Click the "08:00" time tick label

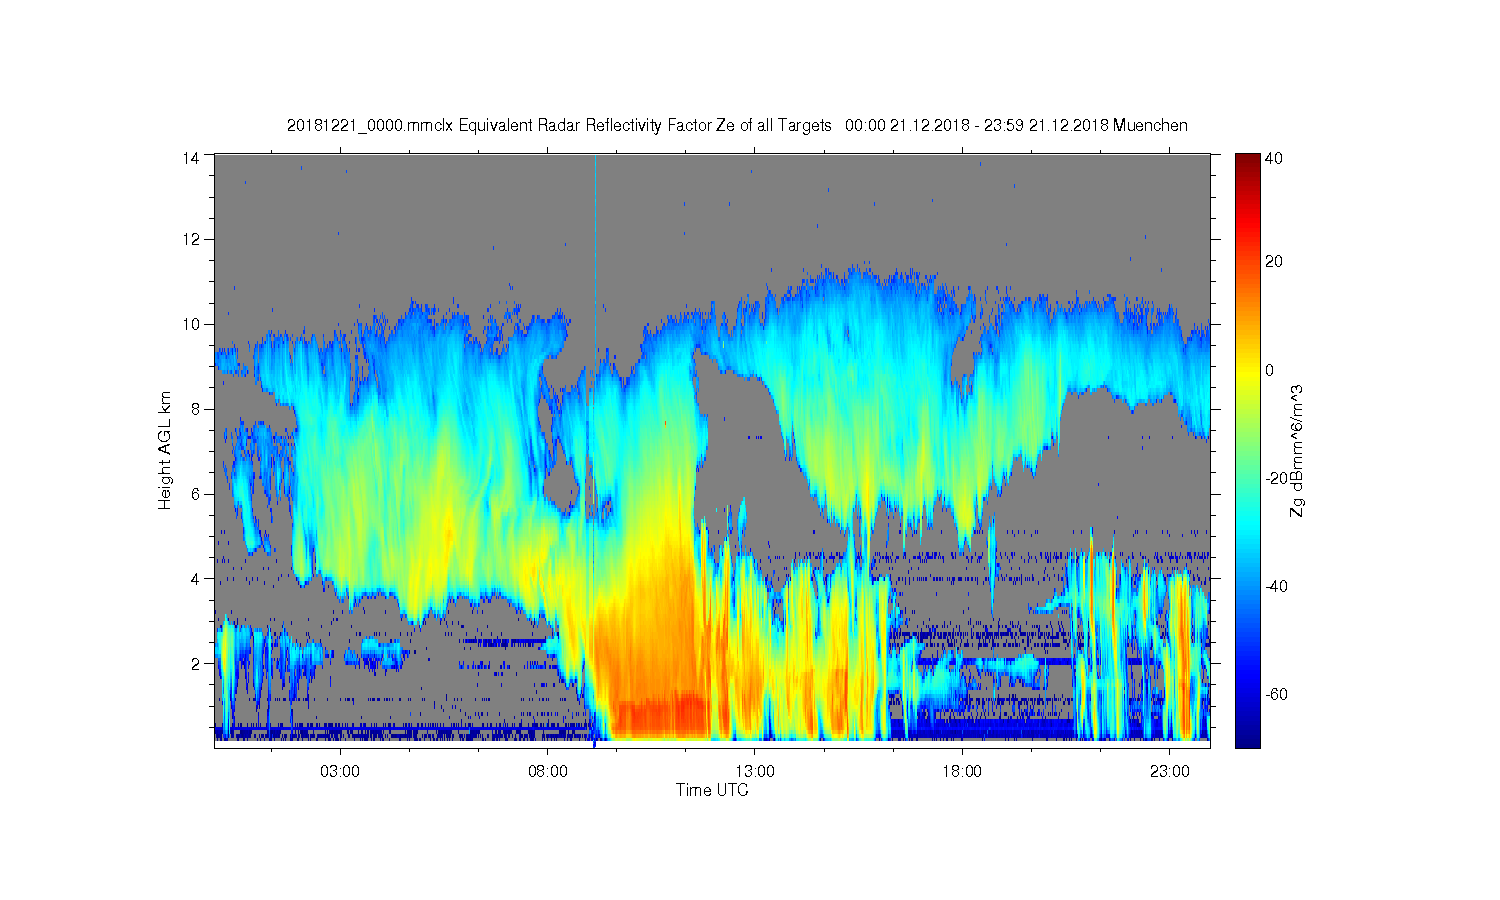point(548,772)
